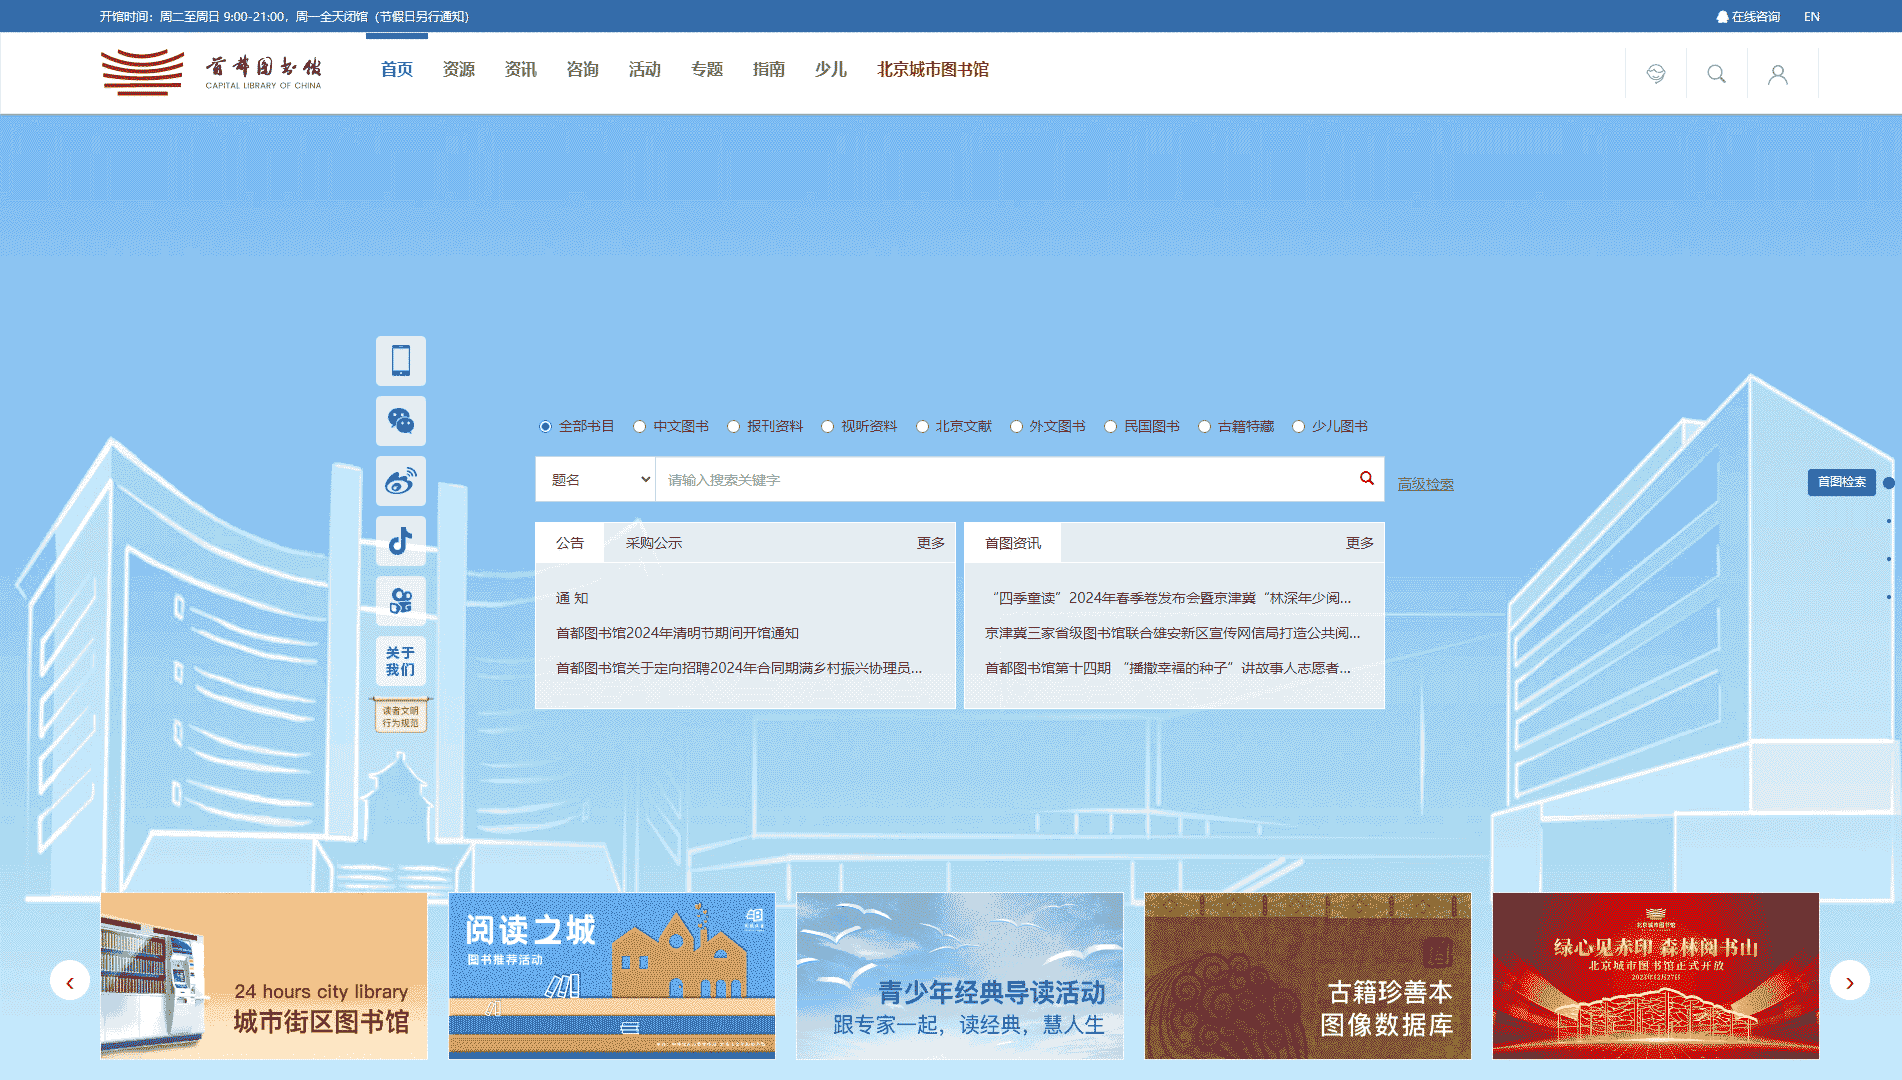Click 更多 in the 公告 panel
The width and height of the screenshot is (1902, 1080).
(x=931, y=543)
